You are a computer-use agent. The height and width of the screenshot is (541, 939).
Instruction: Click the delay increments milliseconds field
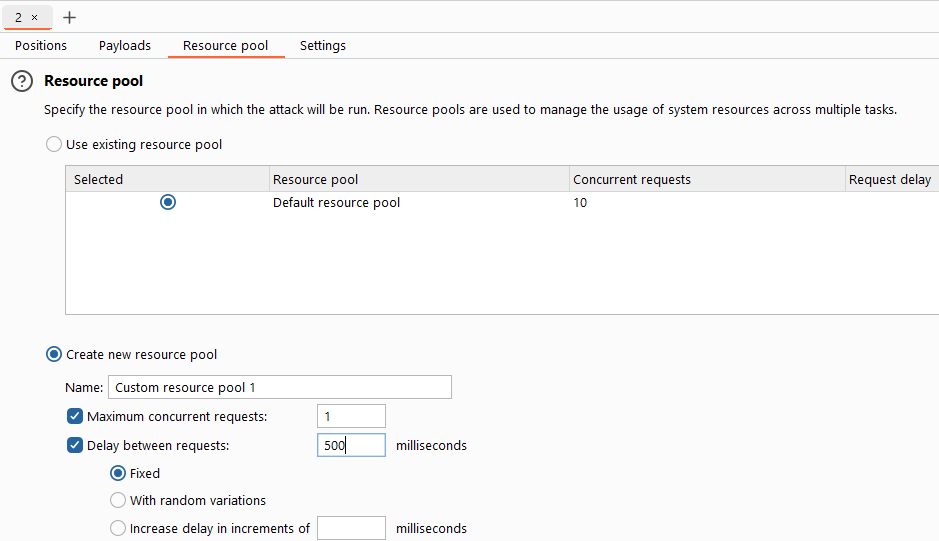tap(352, 528)
